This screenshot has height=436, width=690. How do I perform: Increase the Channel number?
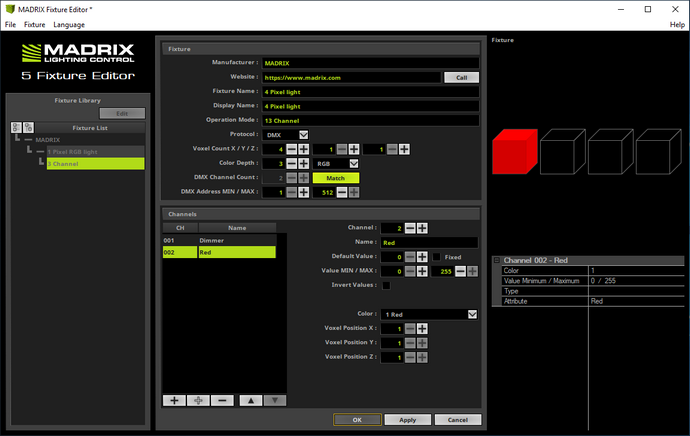click(422, 228)
